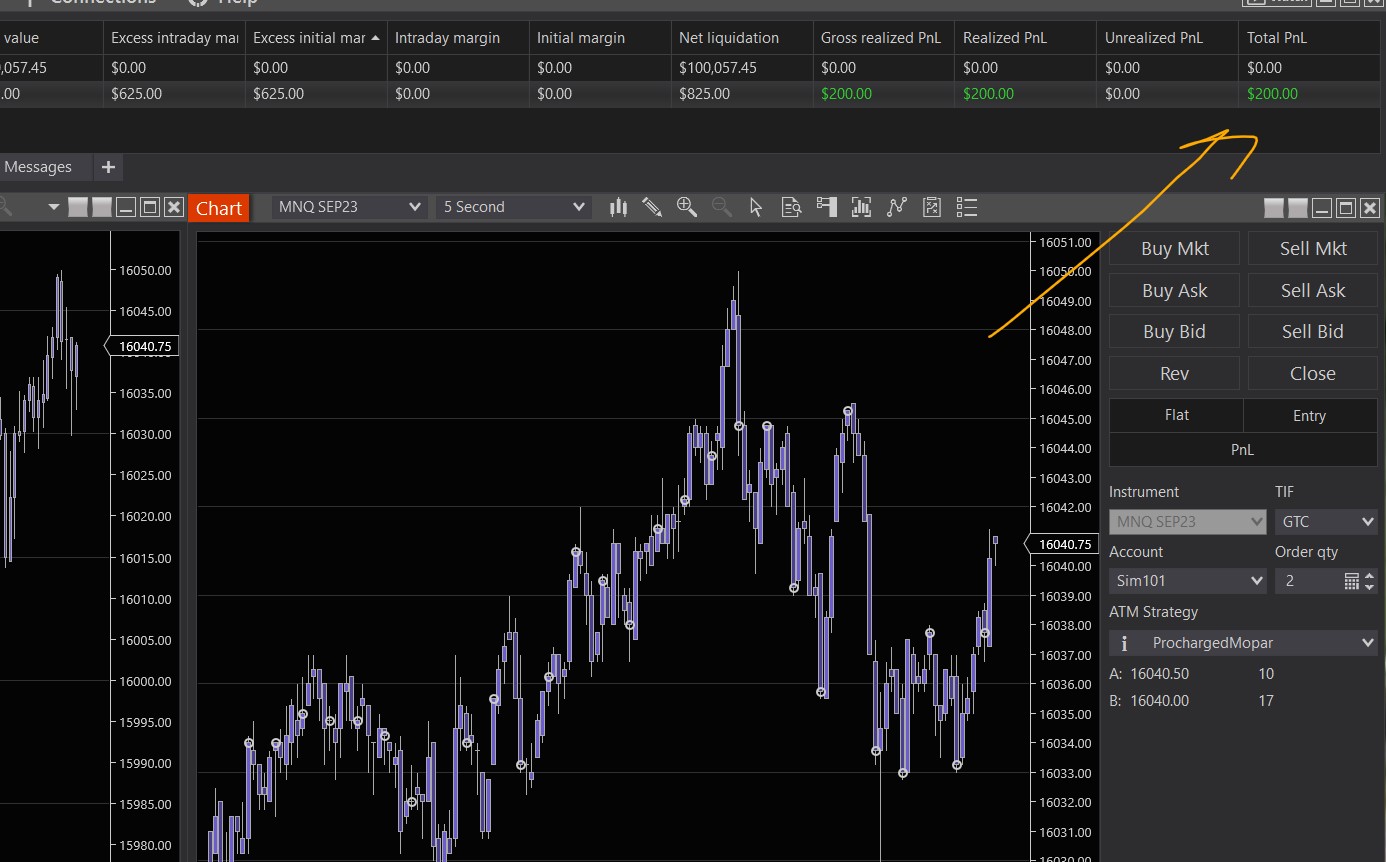Click the ATM Strategy info icon
The height and width of the screenshot is (862, 1386).
(x=1124, y=643)
